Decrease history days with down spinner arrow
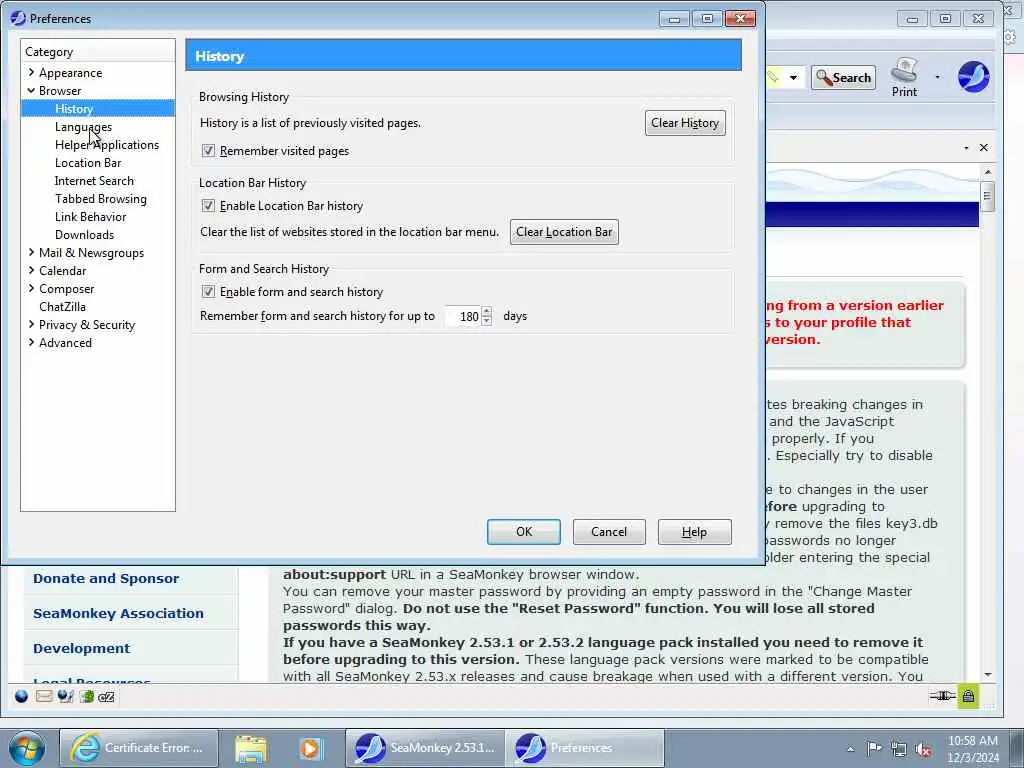The height and width of the screenshot is (768, 1024). (487, 321)
